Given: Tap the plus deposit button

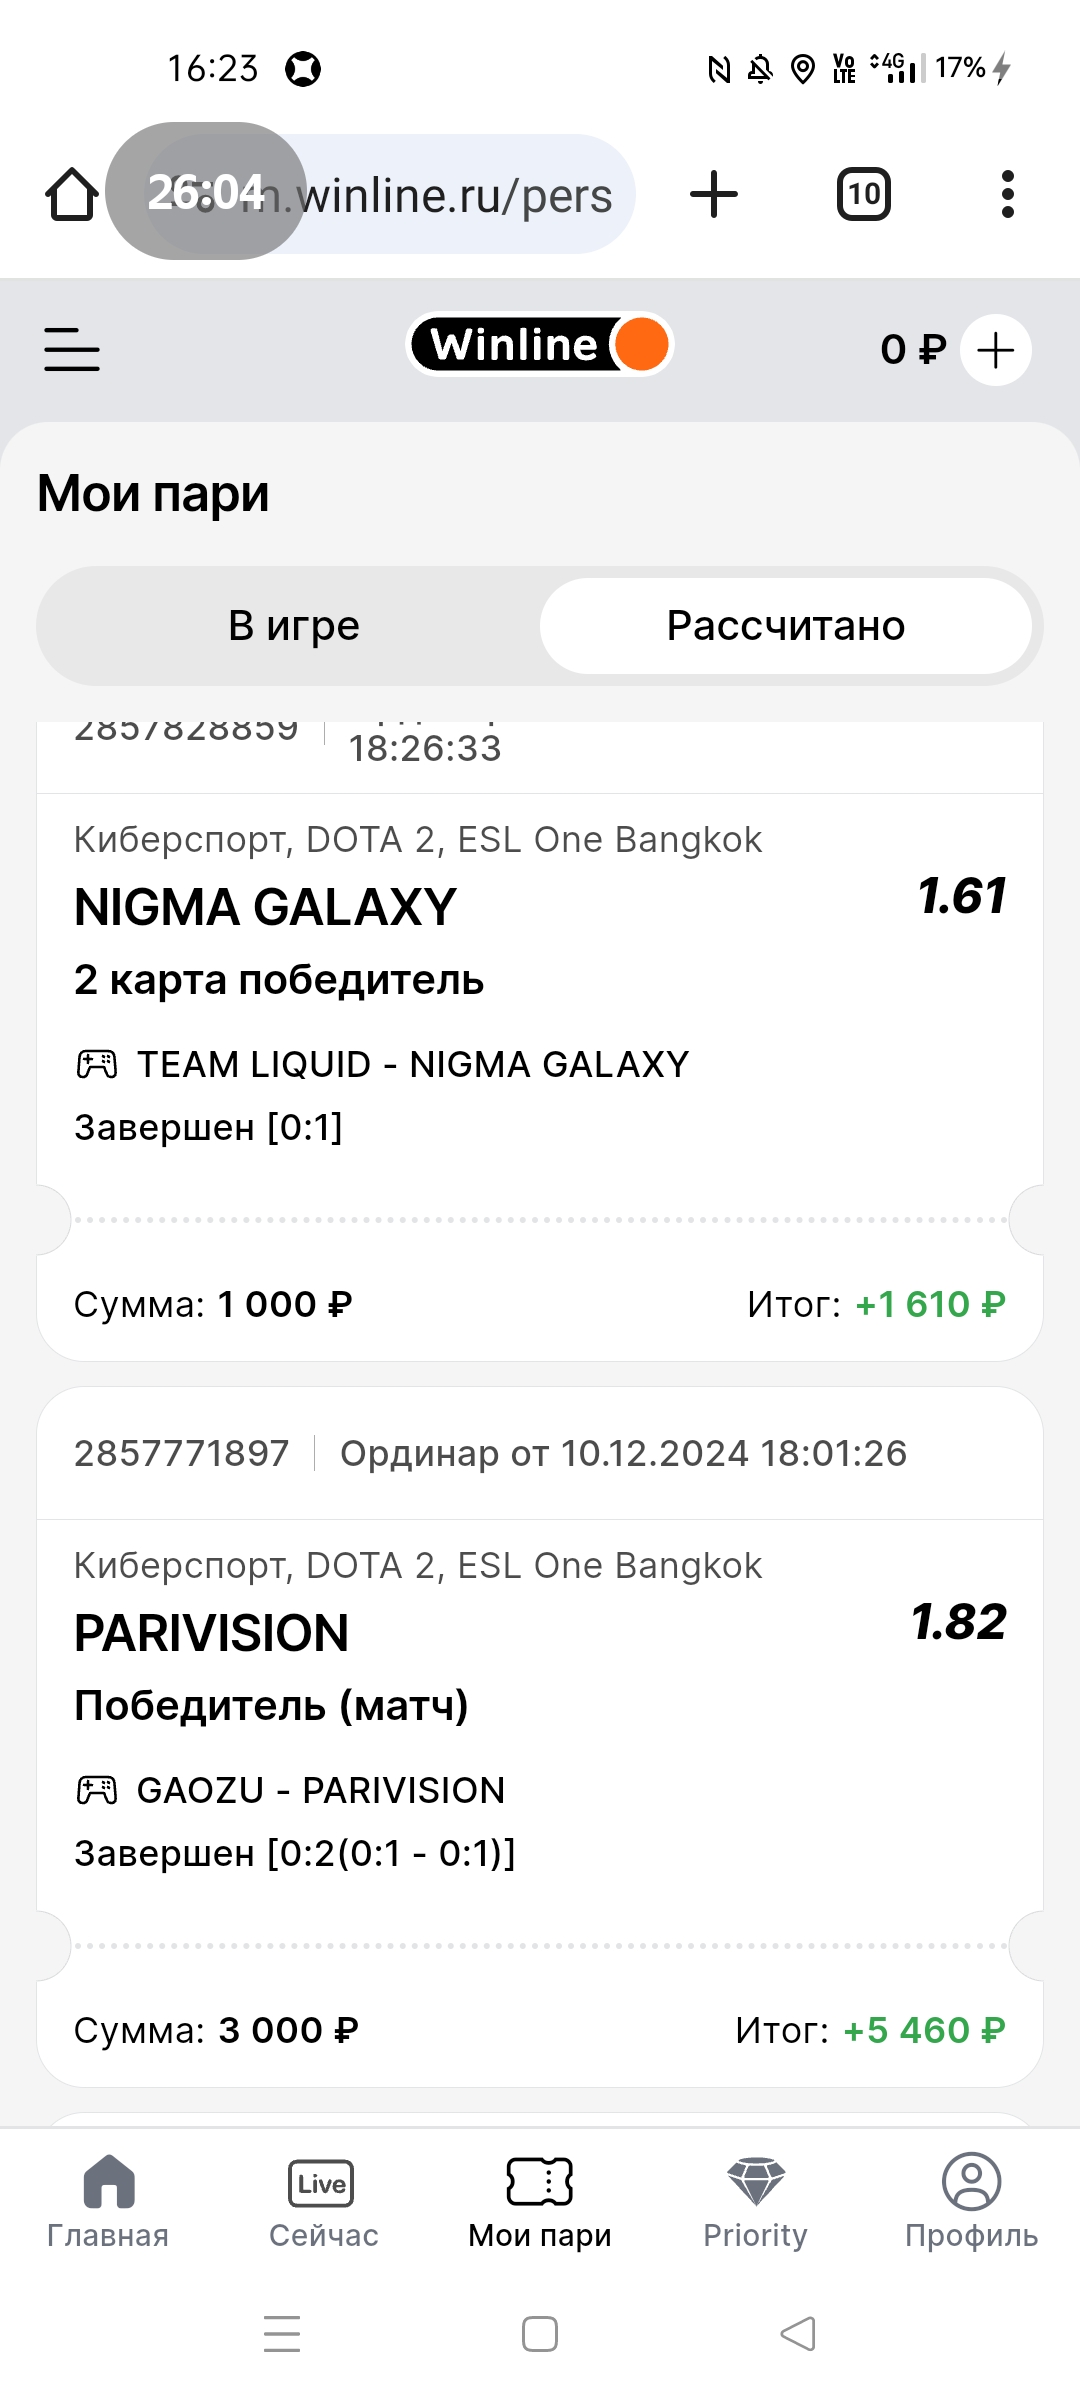Looking at the screenshot, I should tap(995, 350).
